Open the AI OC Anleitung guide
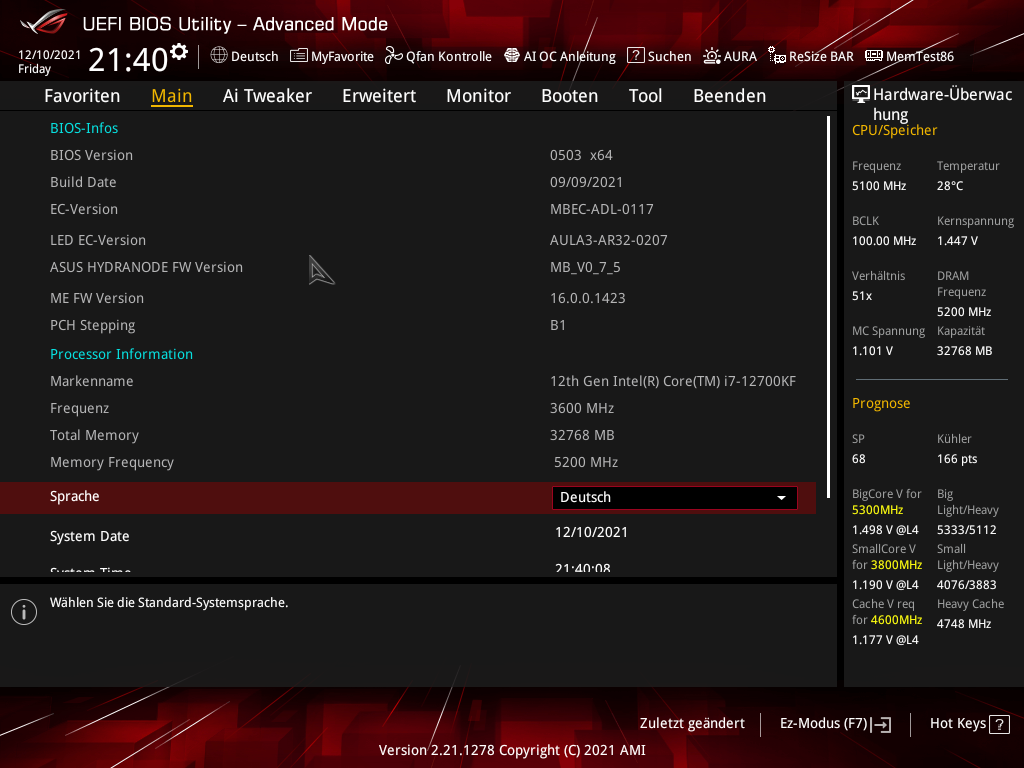 [567, 56]
